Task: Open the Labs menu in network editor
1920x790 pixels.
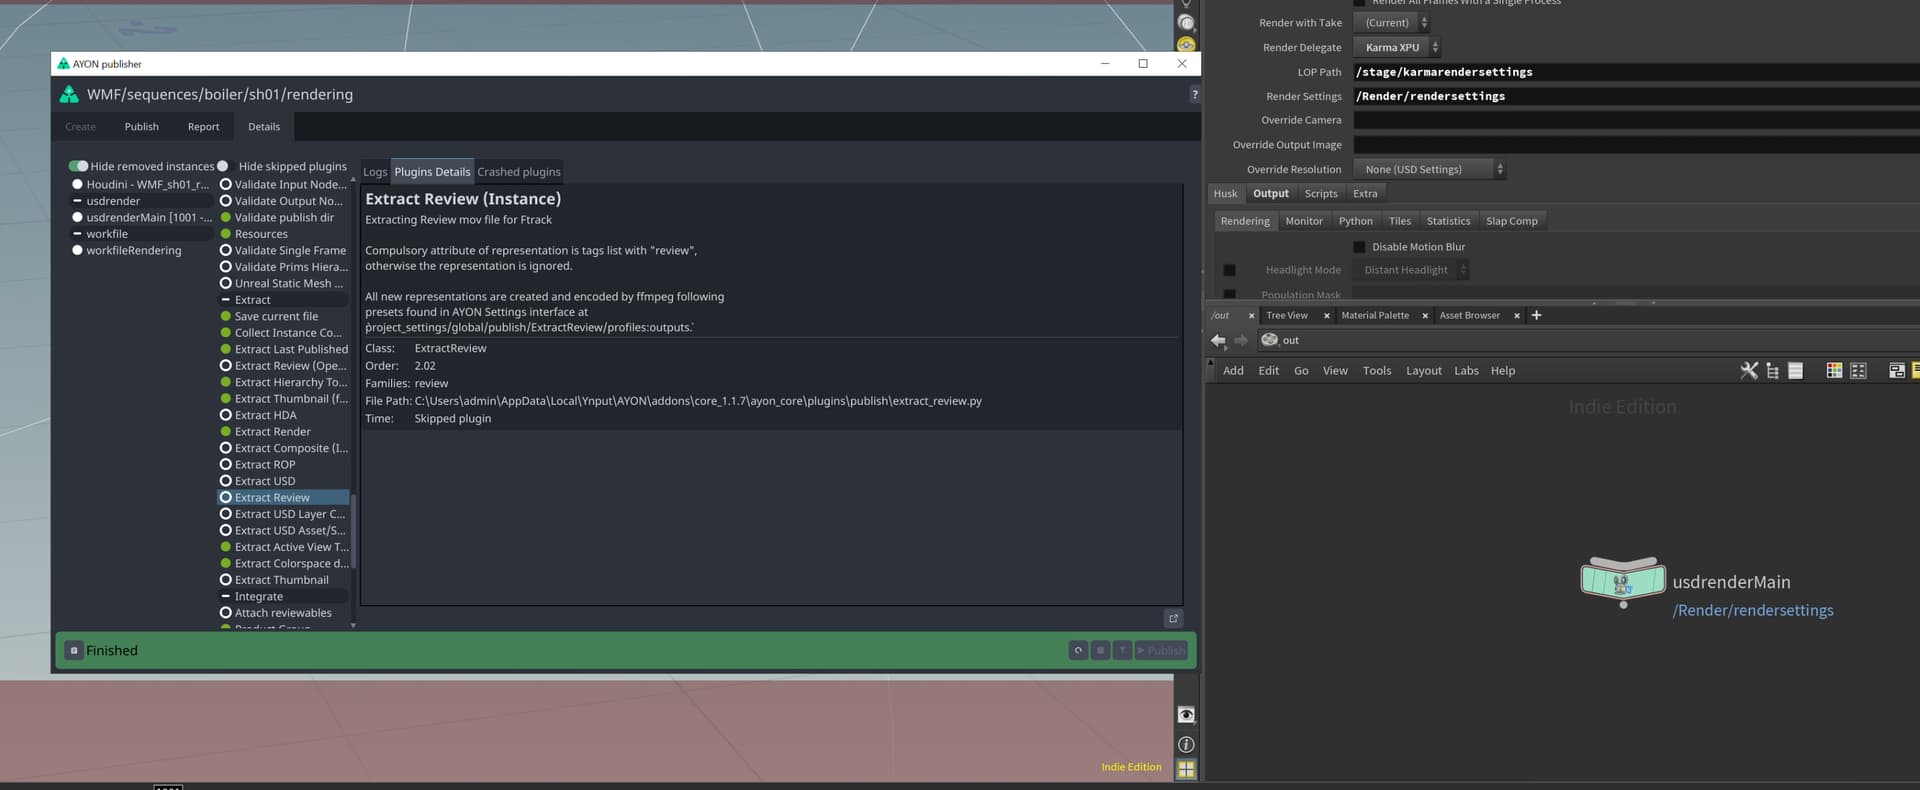Action: [1466, 371]
